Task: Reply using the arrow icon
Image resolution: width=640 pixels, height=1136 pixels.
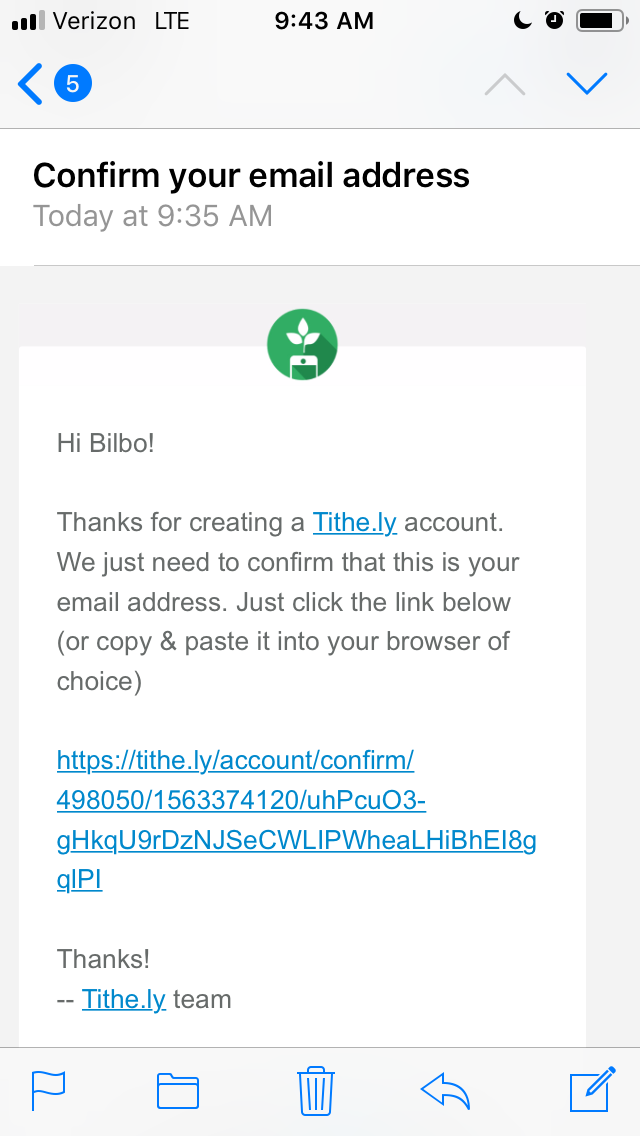Action: pyautogui.click(x=446, y=1090)
